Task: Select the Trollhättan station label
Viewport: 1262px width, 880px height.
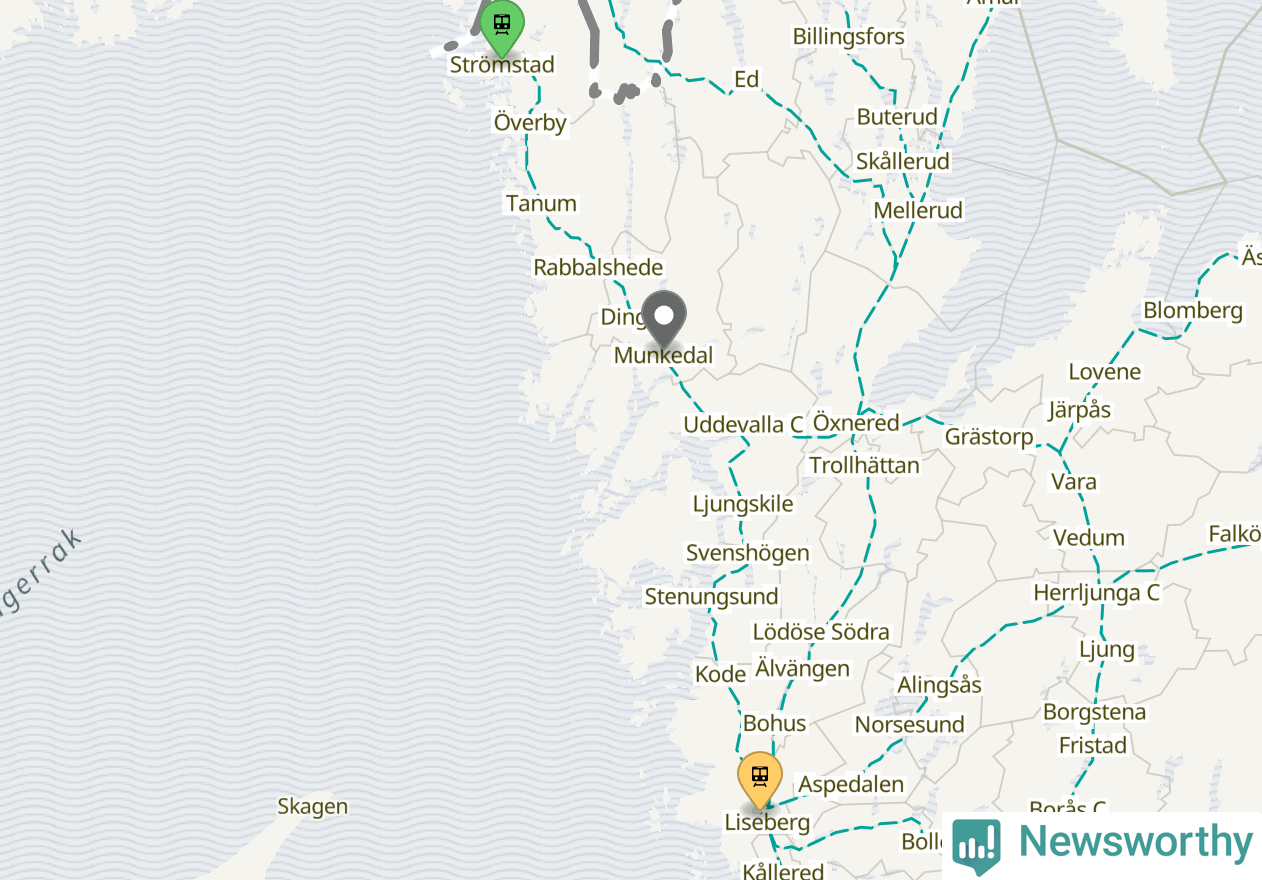Action: tap(864, 465)
